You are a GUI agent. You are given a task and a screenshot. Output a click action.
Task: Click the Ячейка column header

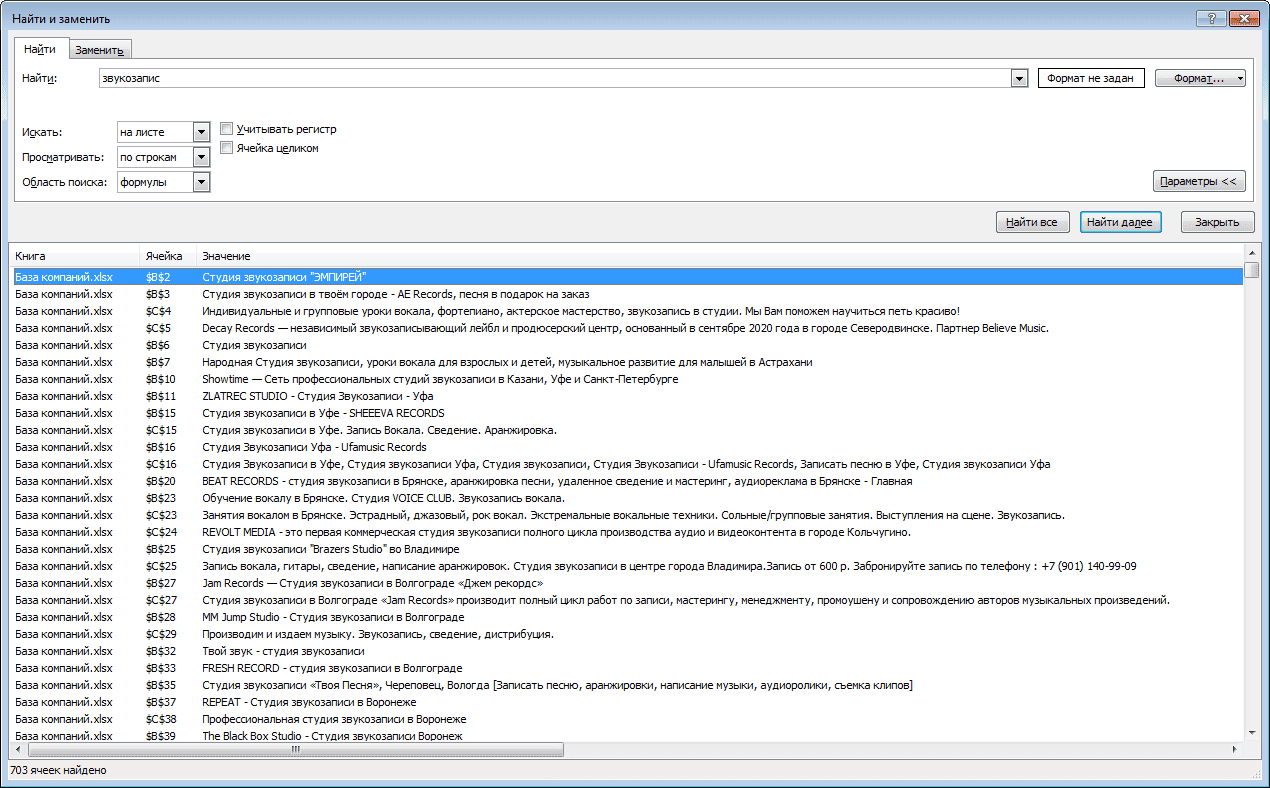pyautogui.click(x=167, y=257)
